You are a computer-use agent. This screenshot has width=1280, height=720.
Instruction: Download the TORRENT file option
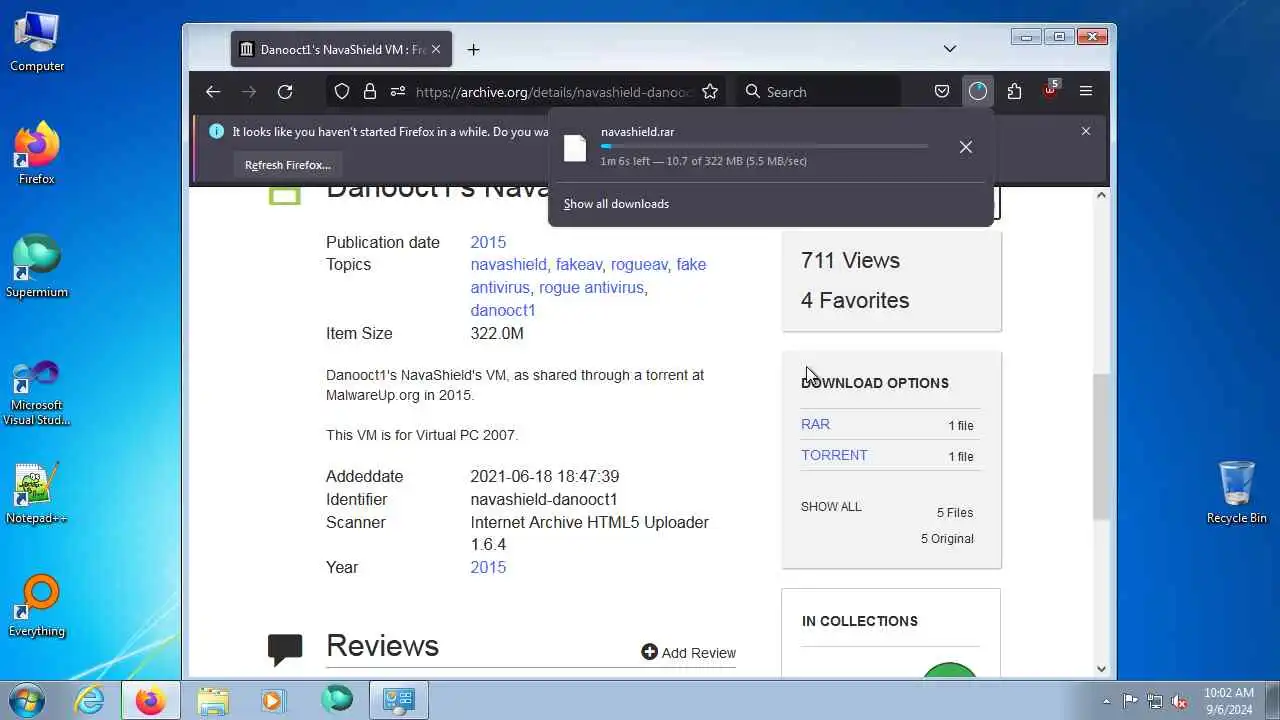pyautogui.click(x=834, y=455)
